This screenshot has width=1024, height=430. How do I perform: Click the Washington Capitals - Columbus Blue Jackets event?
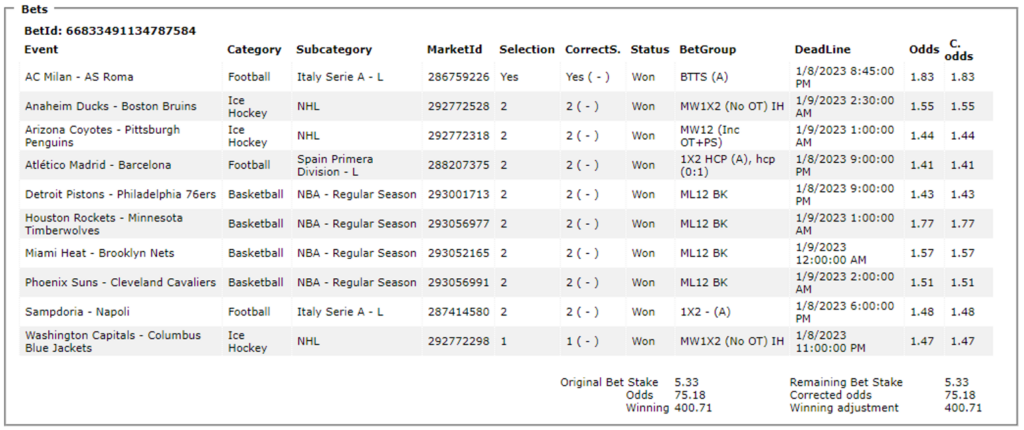coord(113,342)
